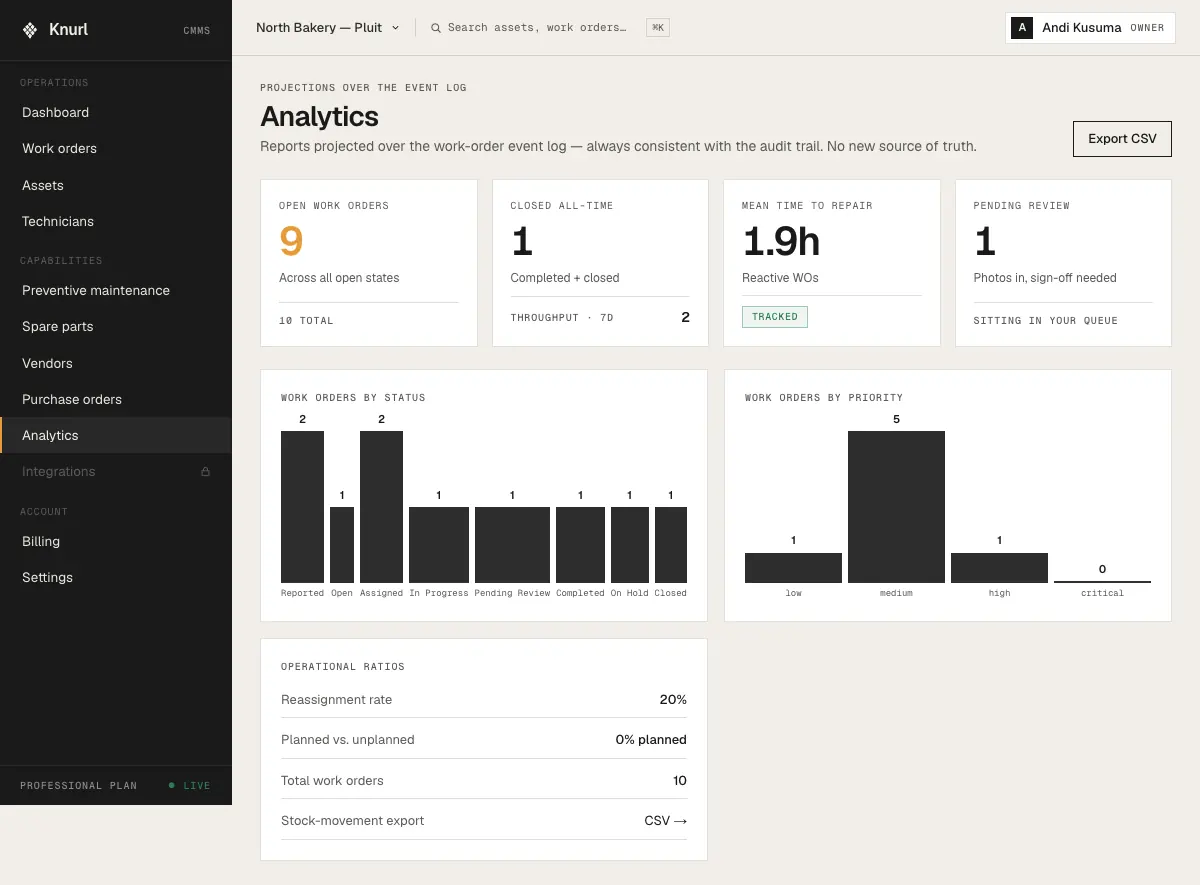Navigate to Technicians
This screenshot has height=885, width=1200.
pos(116,221)
